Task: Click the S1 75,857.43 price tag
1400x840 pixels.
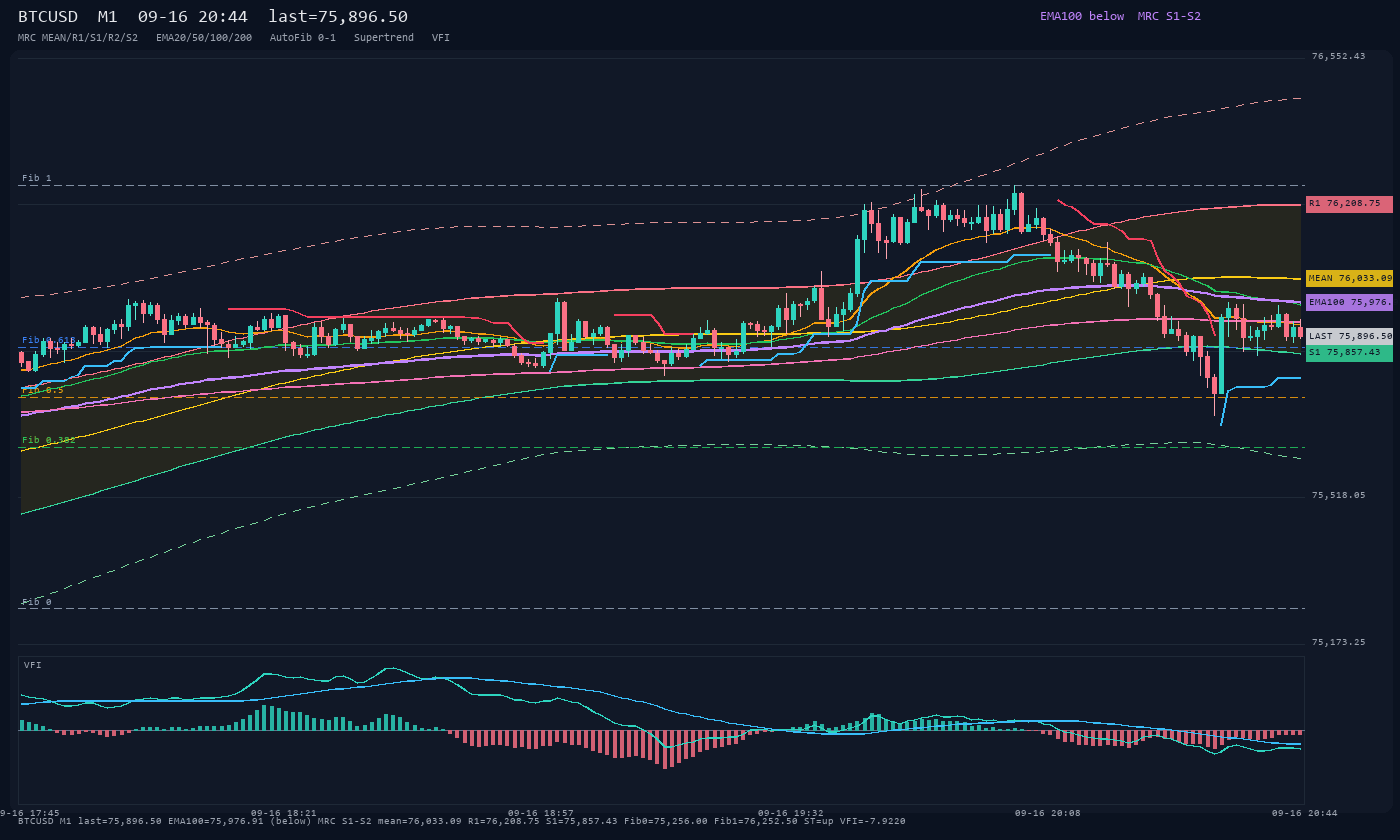Action: click(x=1349, y=353)
